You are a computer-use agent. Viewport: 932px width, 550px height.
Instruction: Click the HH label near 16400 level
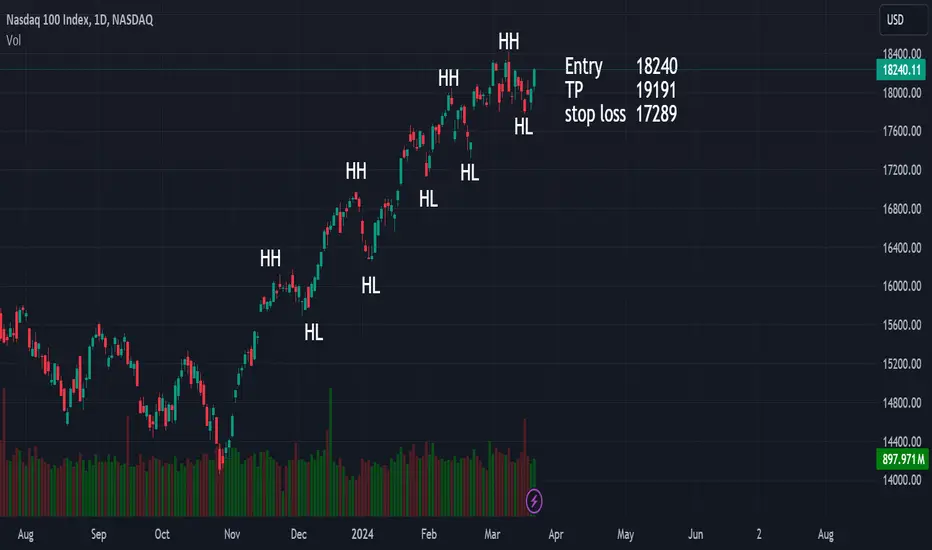click(270, 259)
